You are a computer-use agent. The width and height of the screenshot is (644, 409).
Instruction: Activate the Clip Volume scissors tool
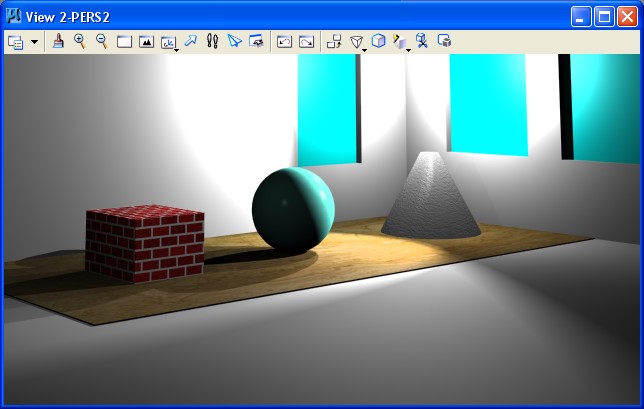coord(422,41)
